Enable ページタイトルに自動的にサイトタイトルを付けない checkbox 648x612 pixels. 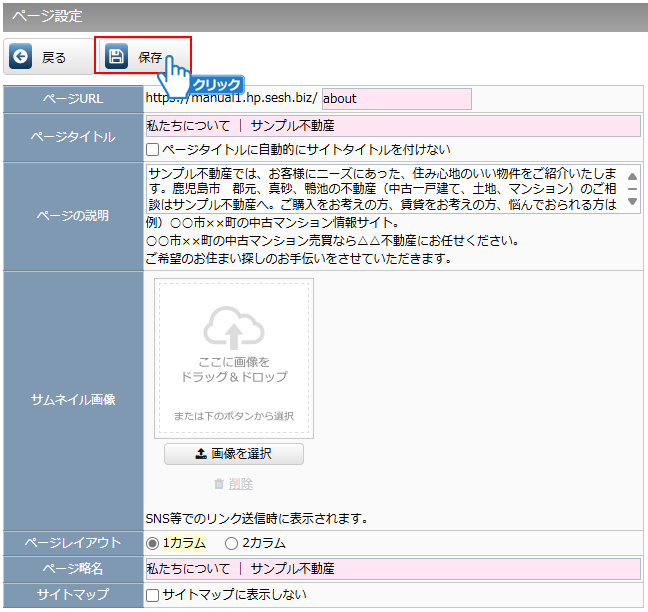coord(153,149)
